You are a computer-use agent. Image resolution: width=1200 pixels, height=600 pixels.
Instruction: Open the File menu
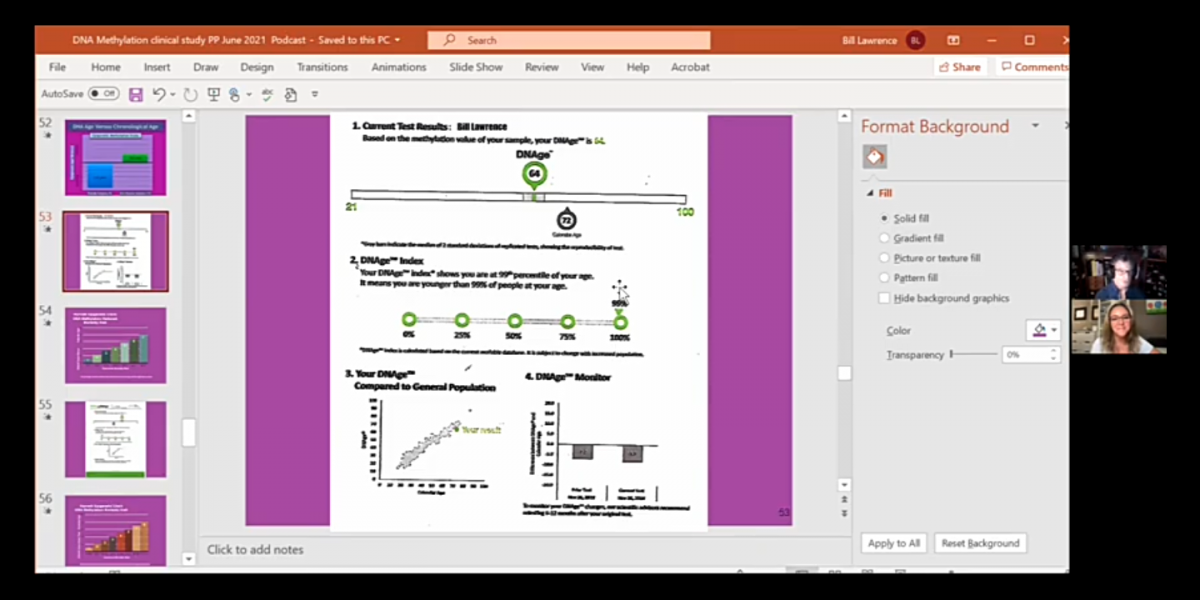click(x=58, y=67)
